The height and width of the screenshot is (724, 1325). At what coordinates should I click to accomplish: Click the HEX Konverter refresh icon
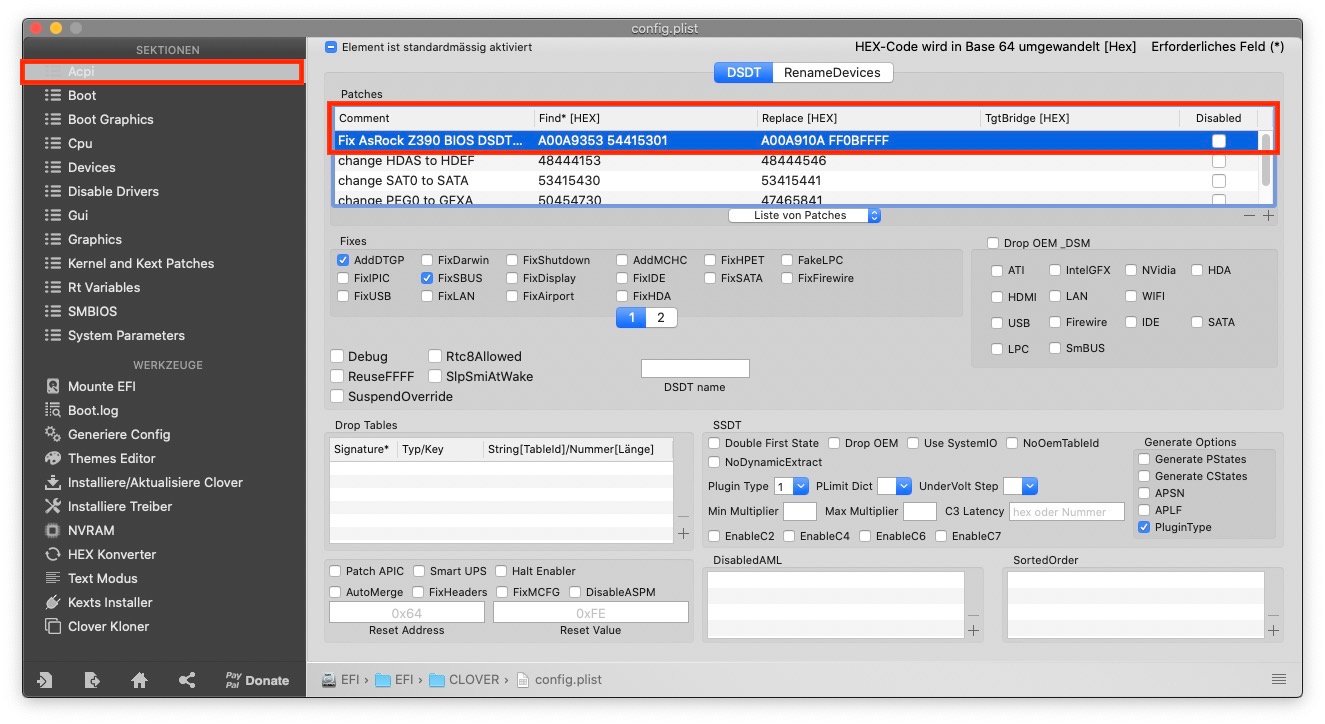pyautogui.click(x=52, y=555)
